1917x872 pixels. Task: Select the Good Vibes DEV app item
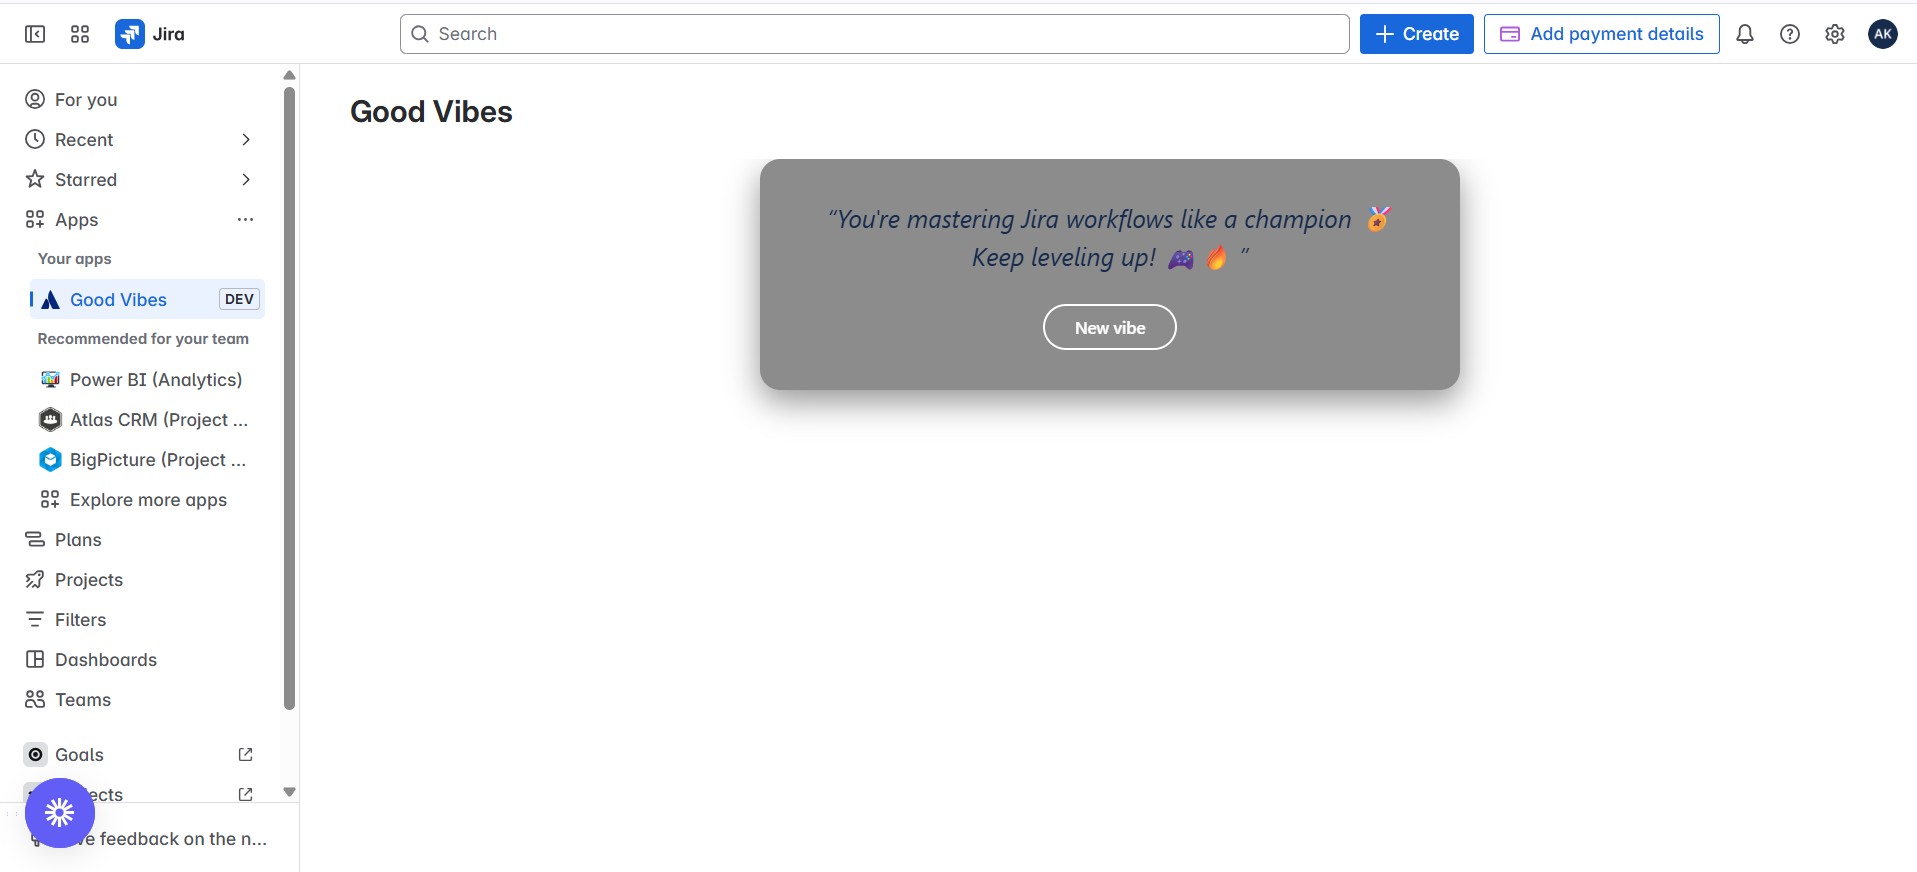pos(148,299)
